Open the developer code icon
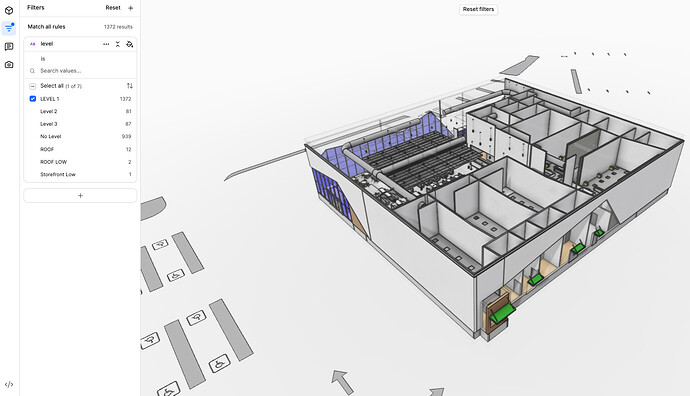The image size is (690, 396). point(9,384)
